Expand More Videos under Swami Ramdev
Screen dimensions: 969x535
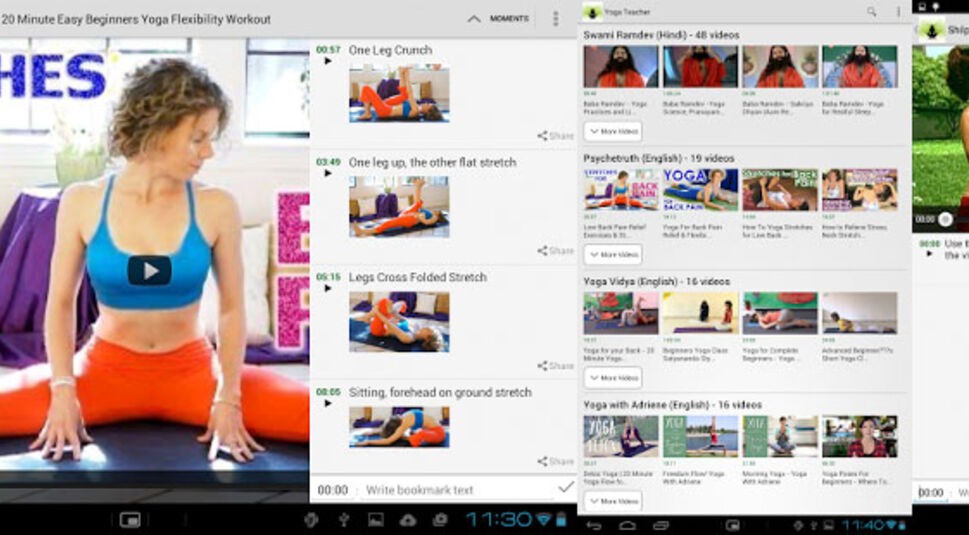pos(613,131)
